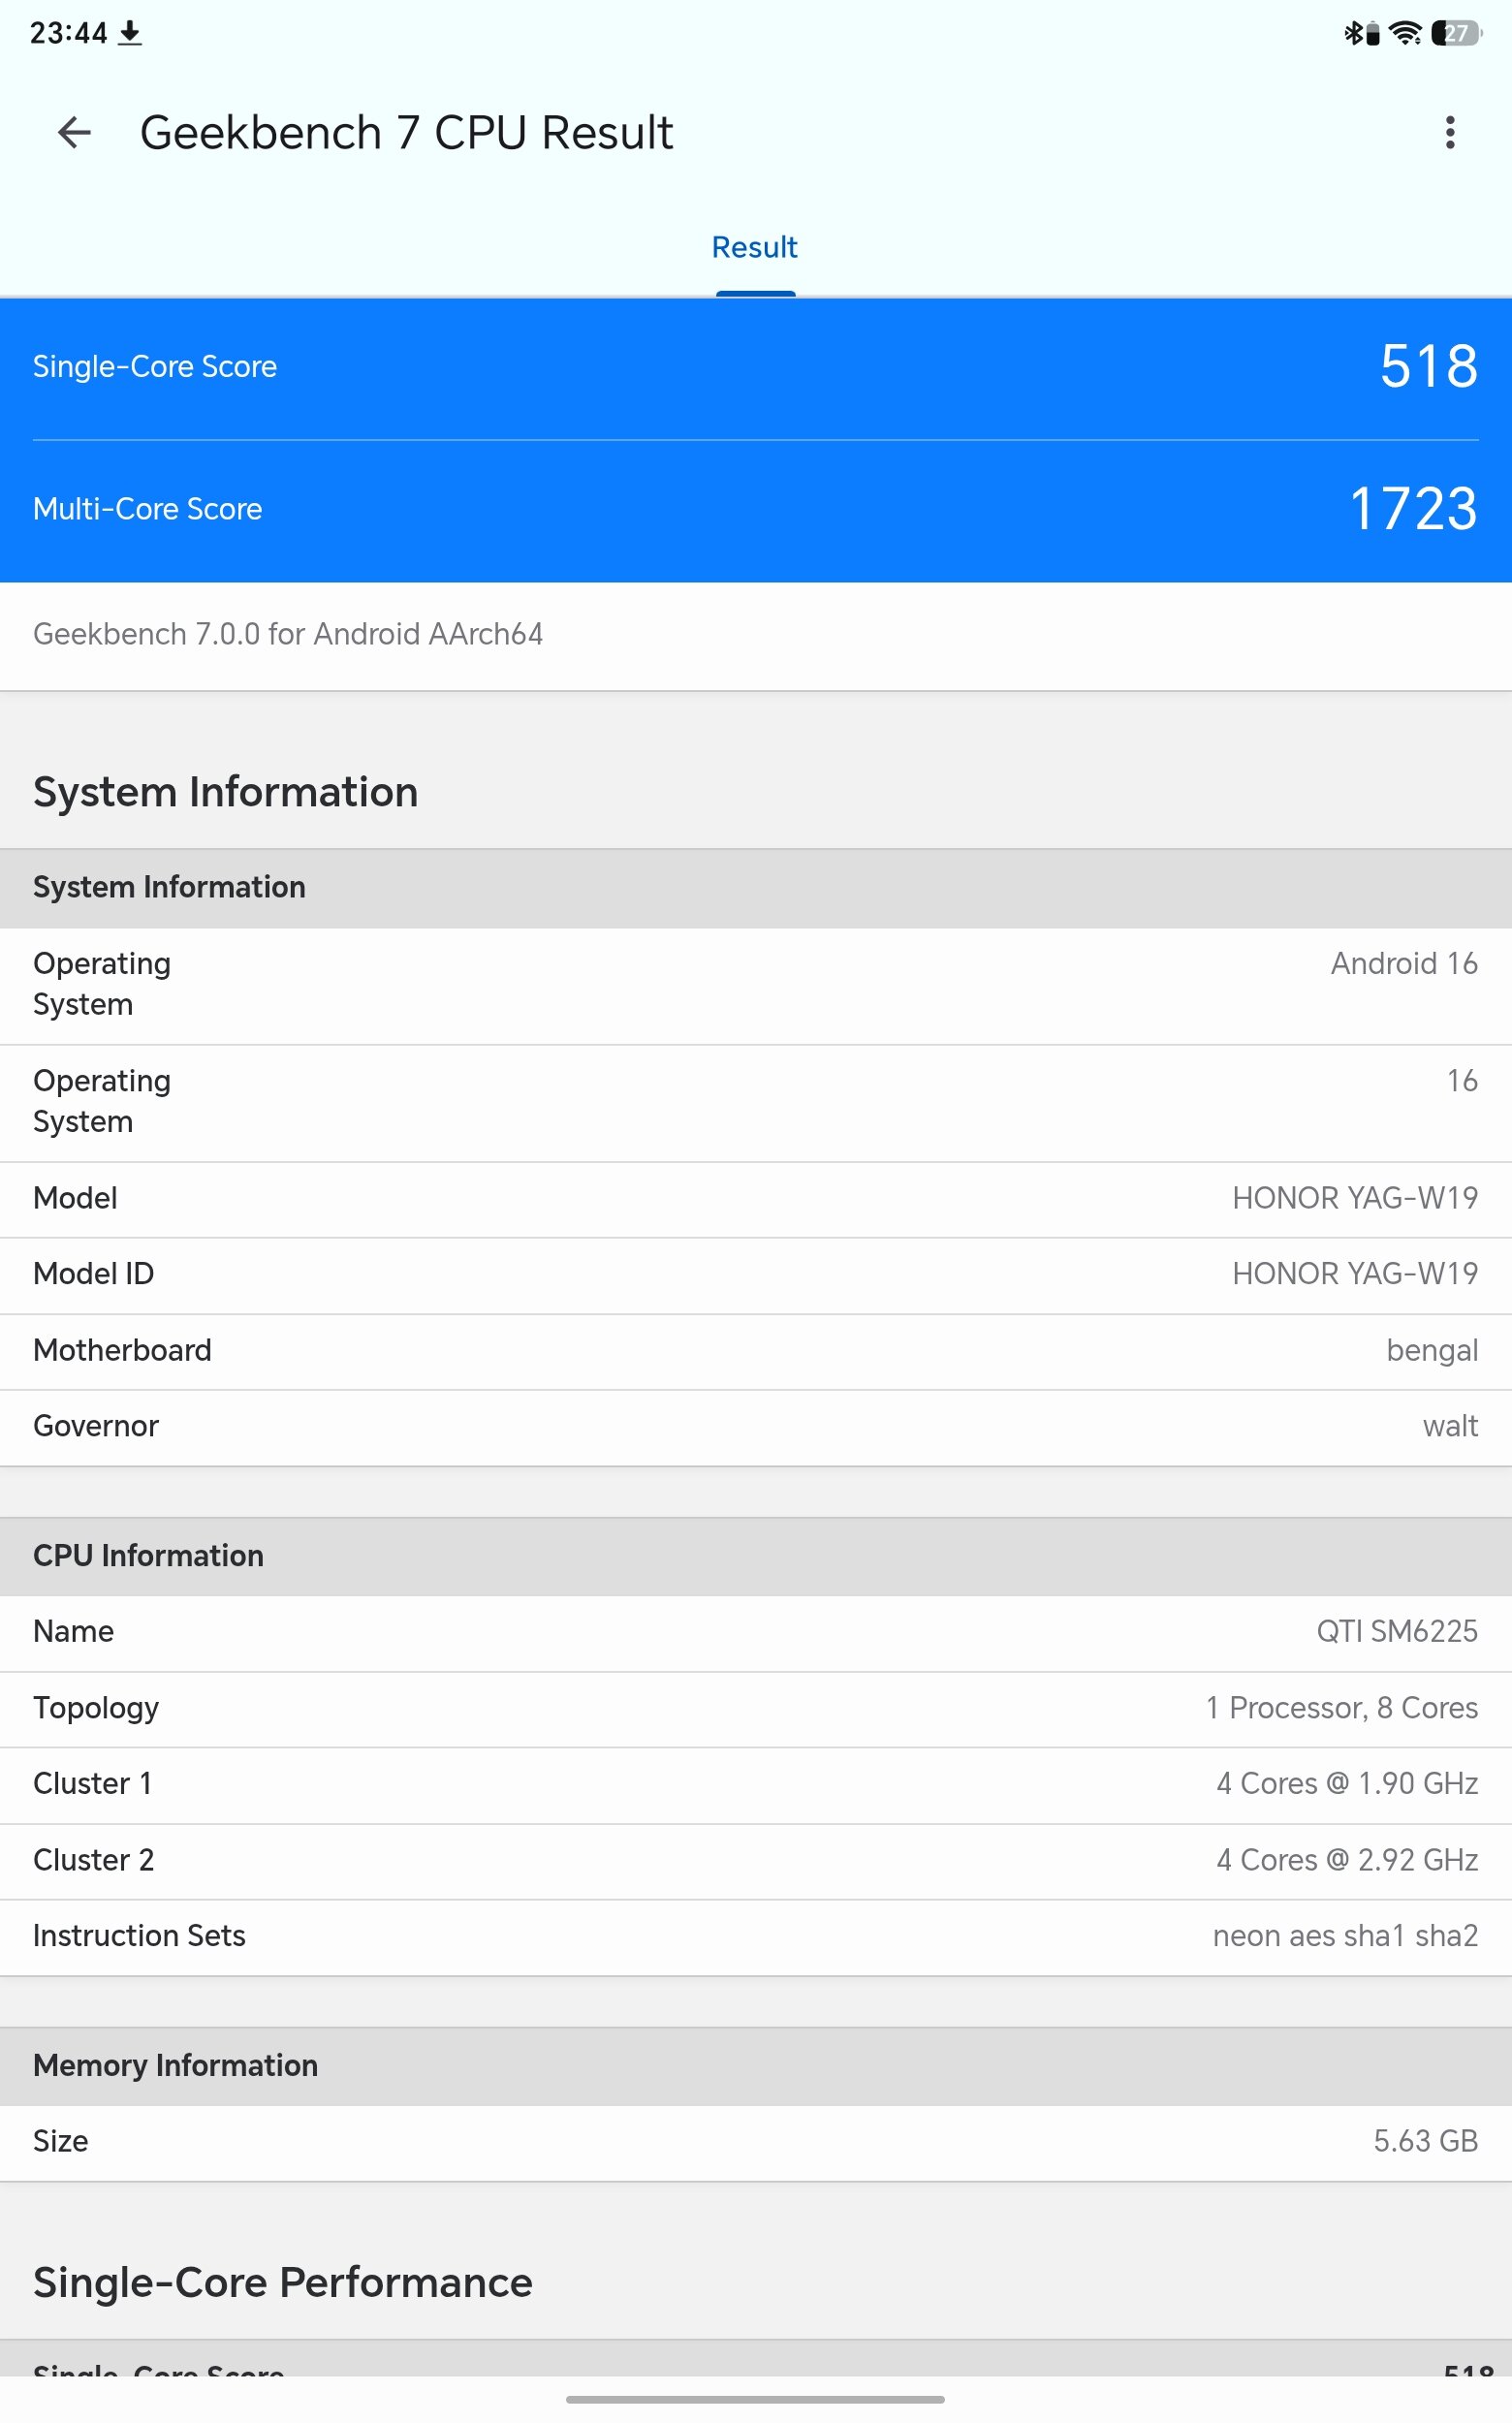The height and width of the screenshot is (2423, 1512).
Task: Tap the Multi-Core Score label
Action: (148, 509)
